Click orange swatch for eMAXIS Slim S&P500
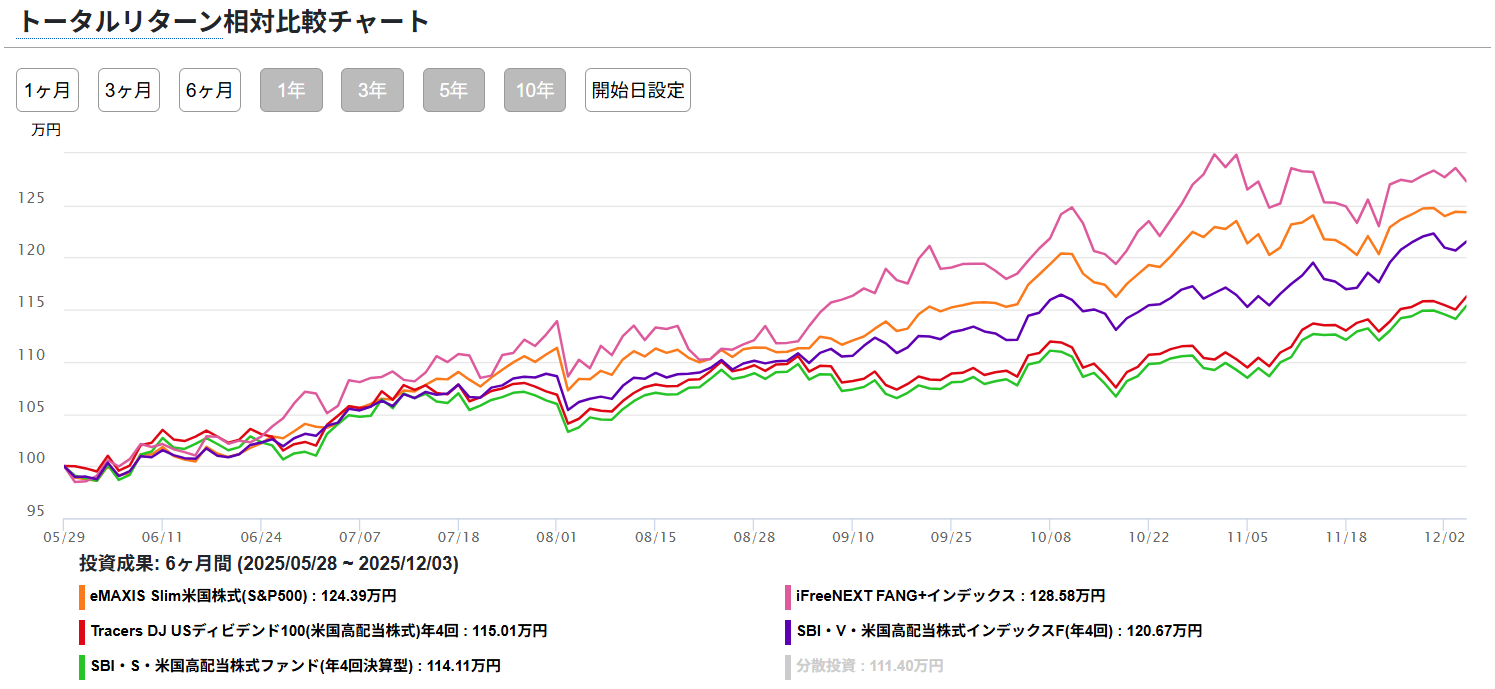 [82, 596]
